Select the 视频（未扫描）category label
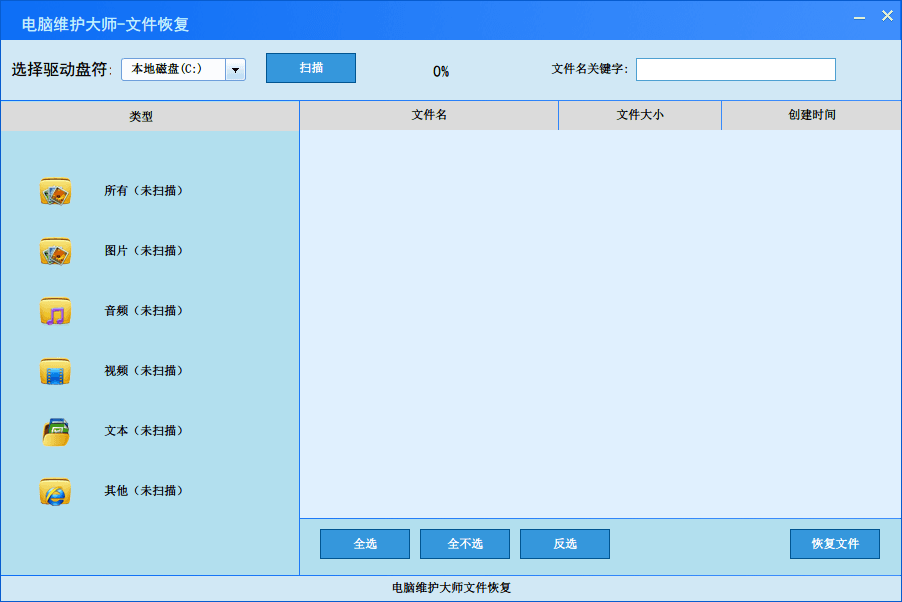This screenshot has width=902, height=602. (x=144, y=371)
